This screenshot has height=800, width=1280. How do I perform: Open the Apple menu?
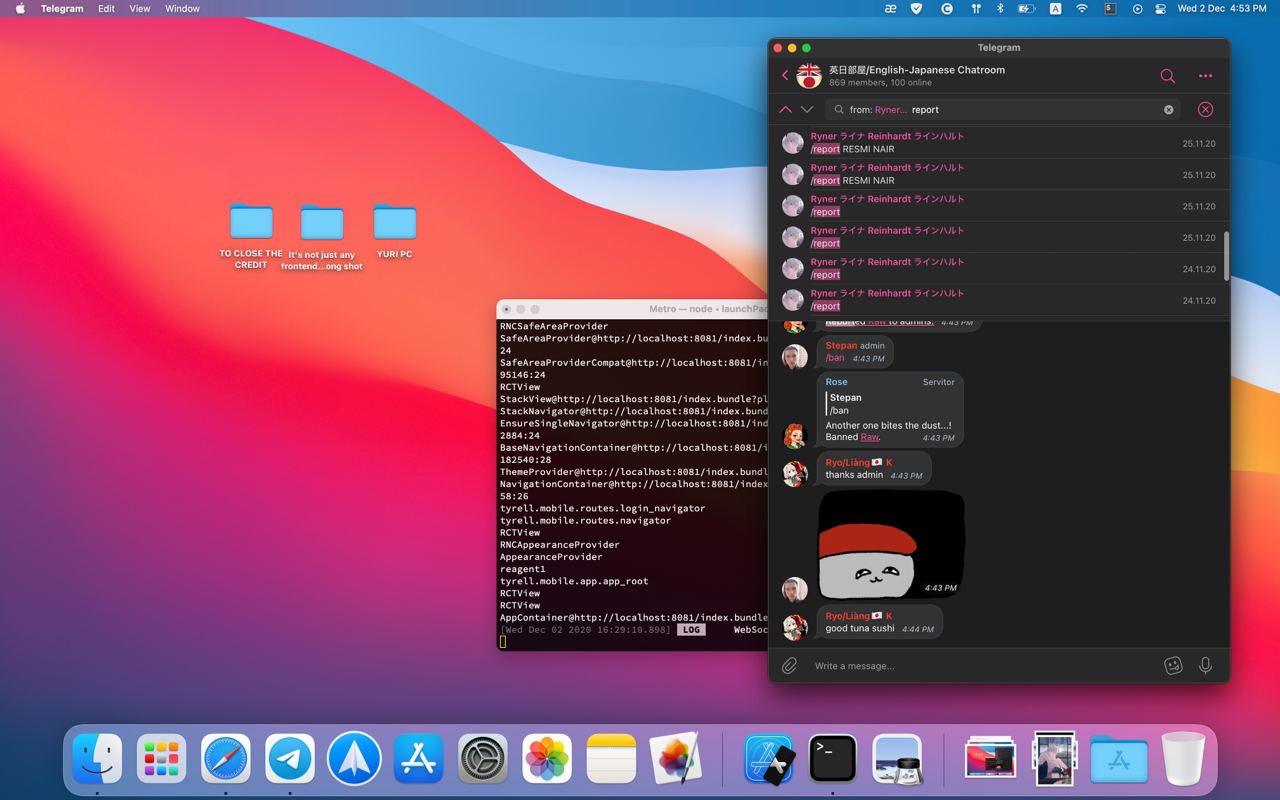[20, 8]
